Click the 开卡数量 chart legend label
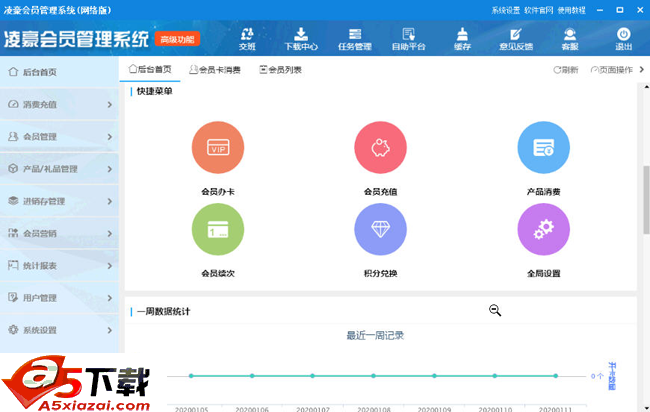 [612, 376]
